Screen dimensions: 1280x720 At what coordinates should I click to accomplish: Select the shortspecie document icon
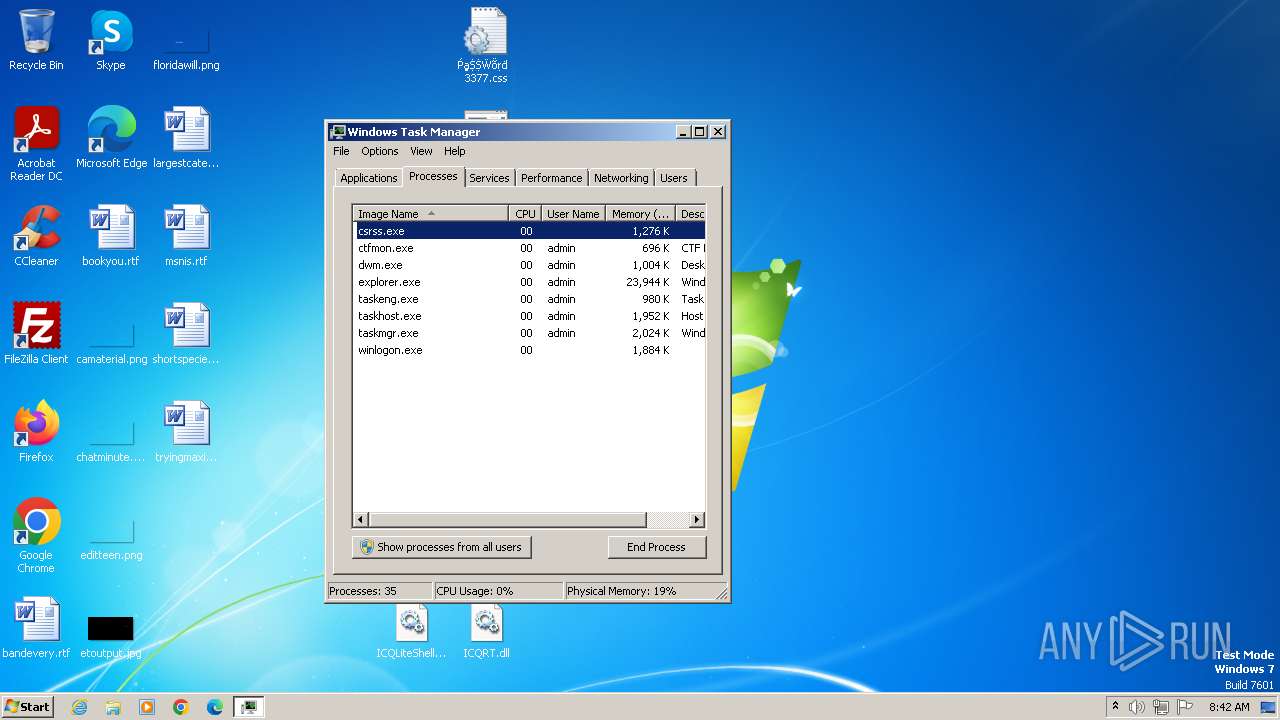[x=186, y=334]
